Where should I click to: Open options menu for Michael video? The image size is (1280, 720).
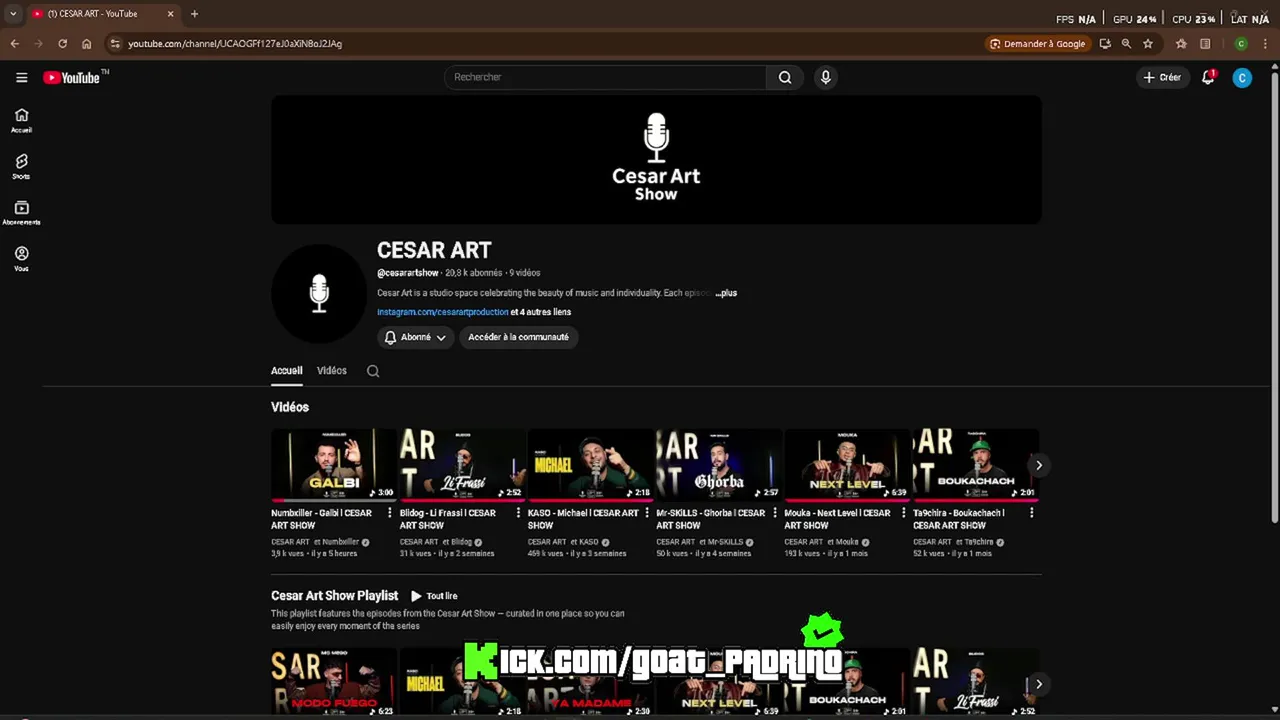click(x=647, y=513)
